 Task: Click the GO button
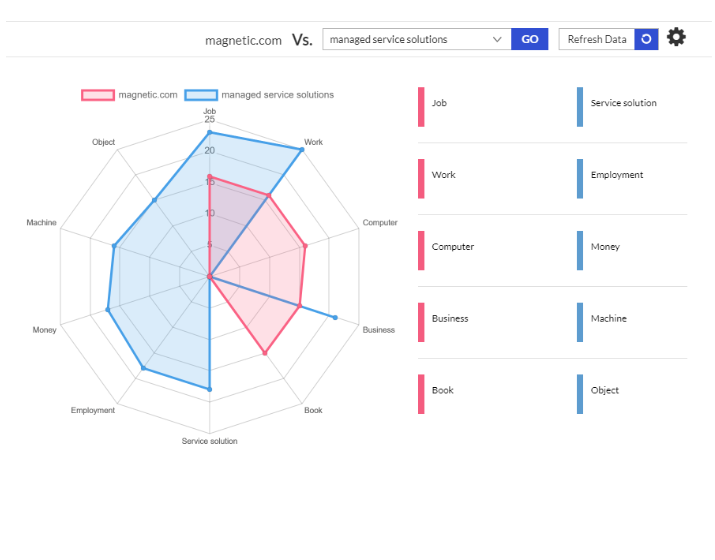point(529,39)
